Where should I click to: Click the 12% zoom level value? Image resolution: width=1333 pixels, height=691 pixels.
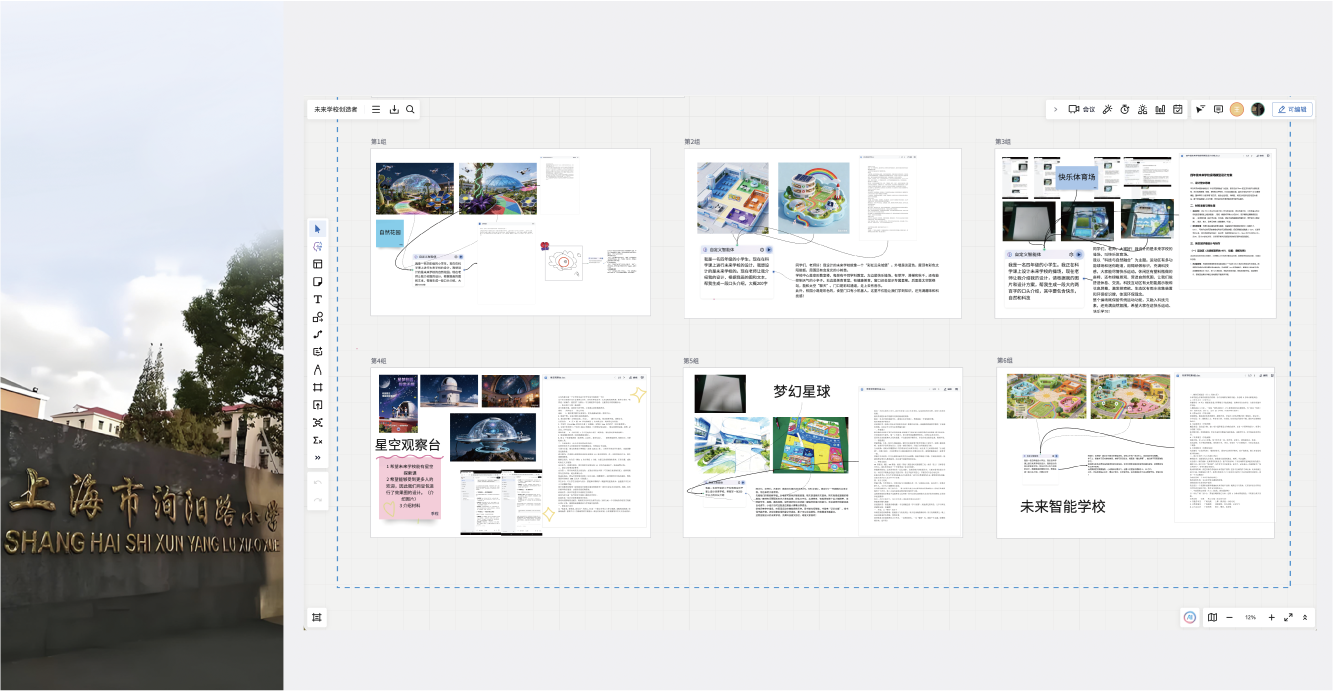pyautogui.click(x=1250, y=617)
